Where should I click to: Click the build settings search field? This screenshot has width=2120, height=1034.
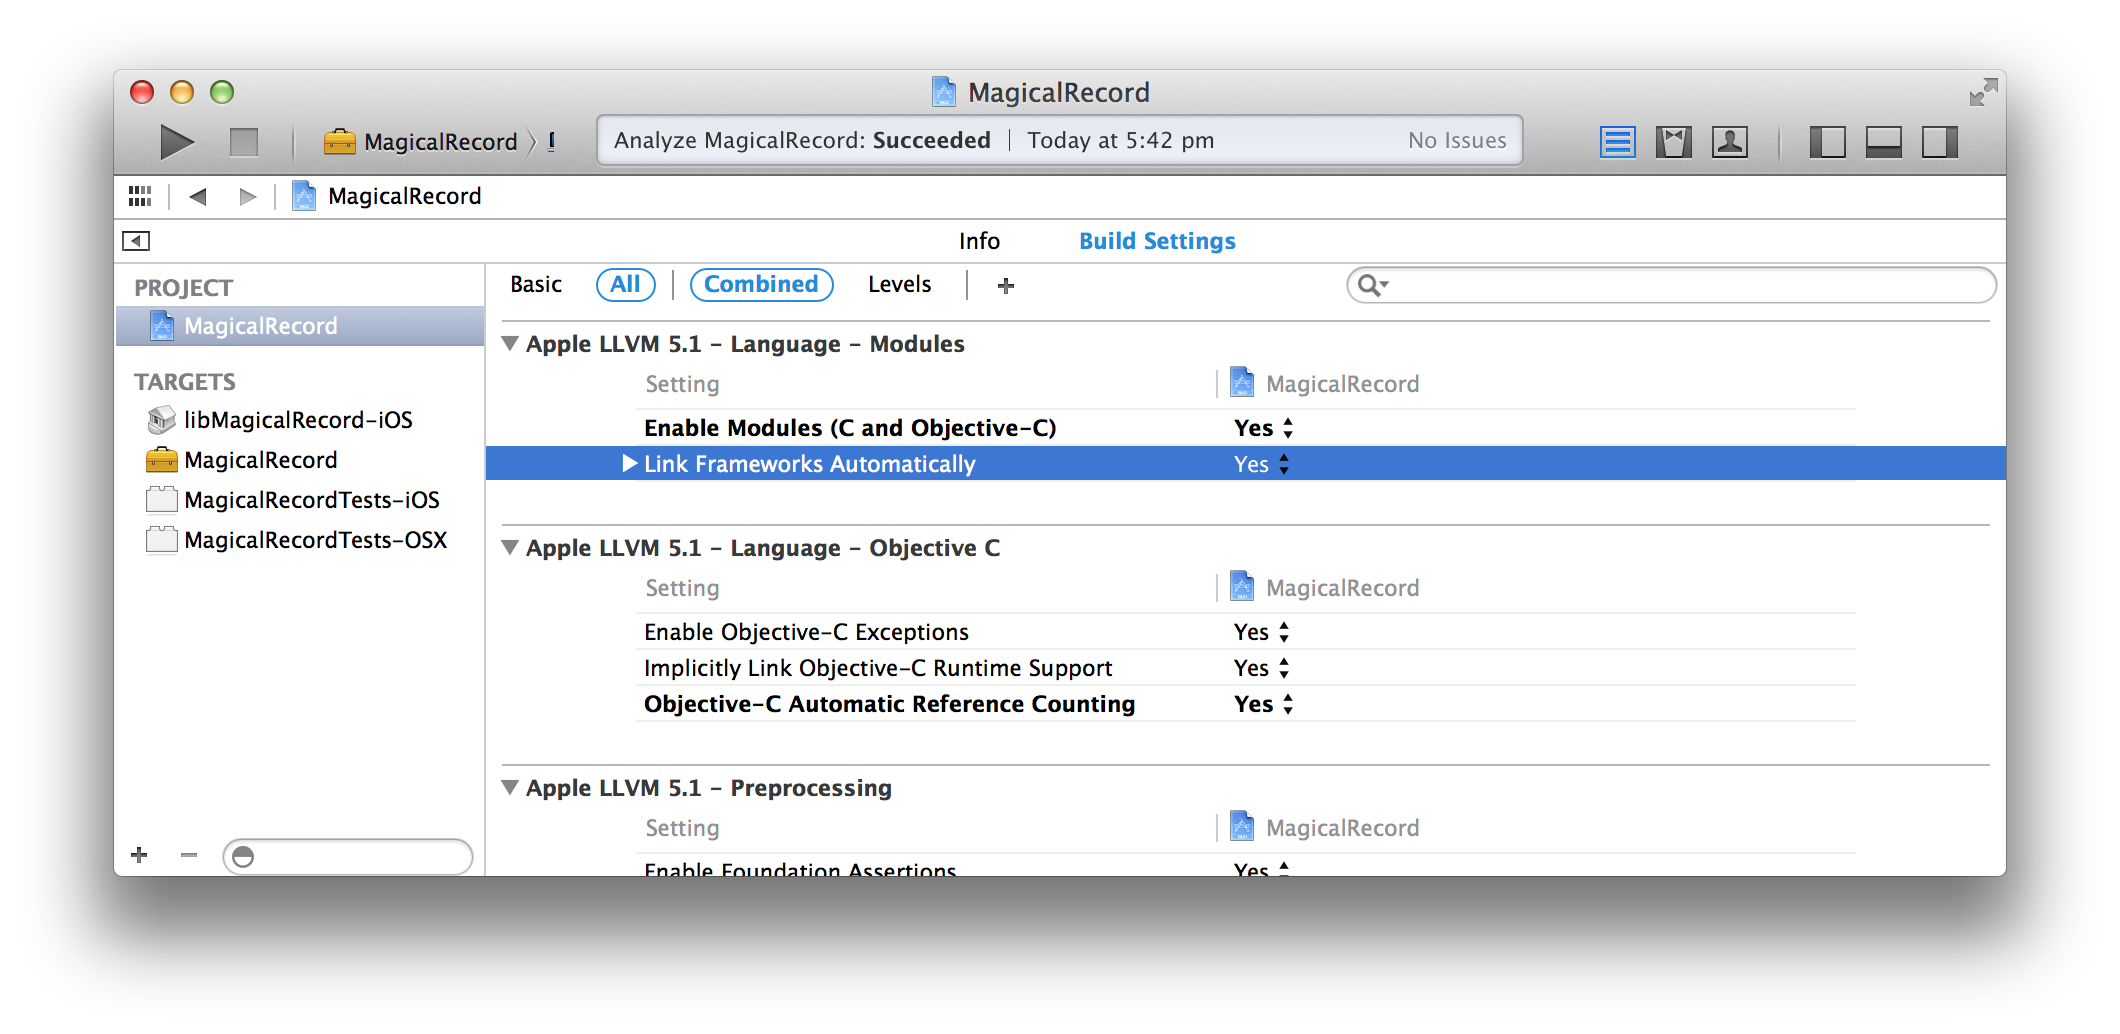tap(1671, 285)
